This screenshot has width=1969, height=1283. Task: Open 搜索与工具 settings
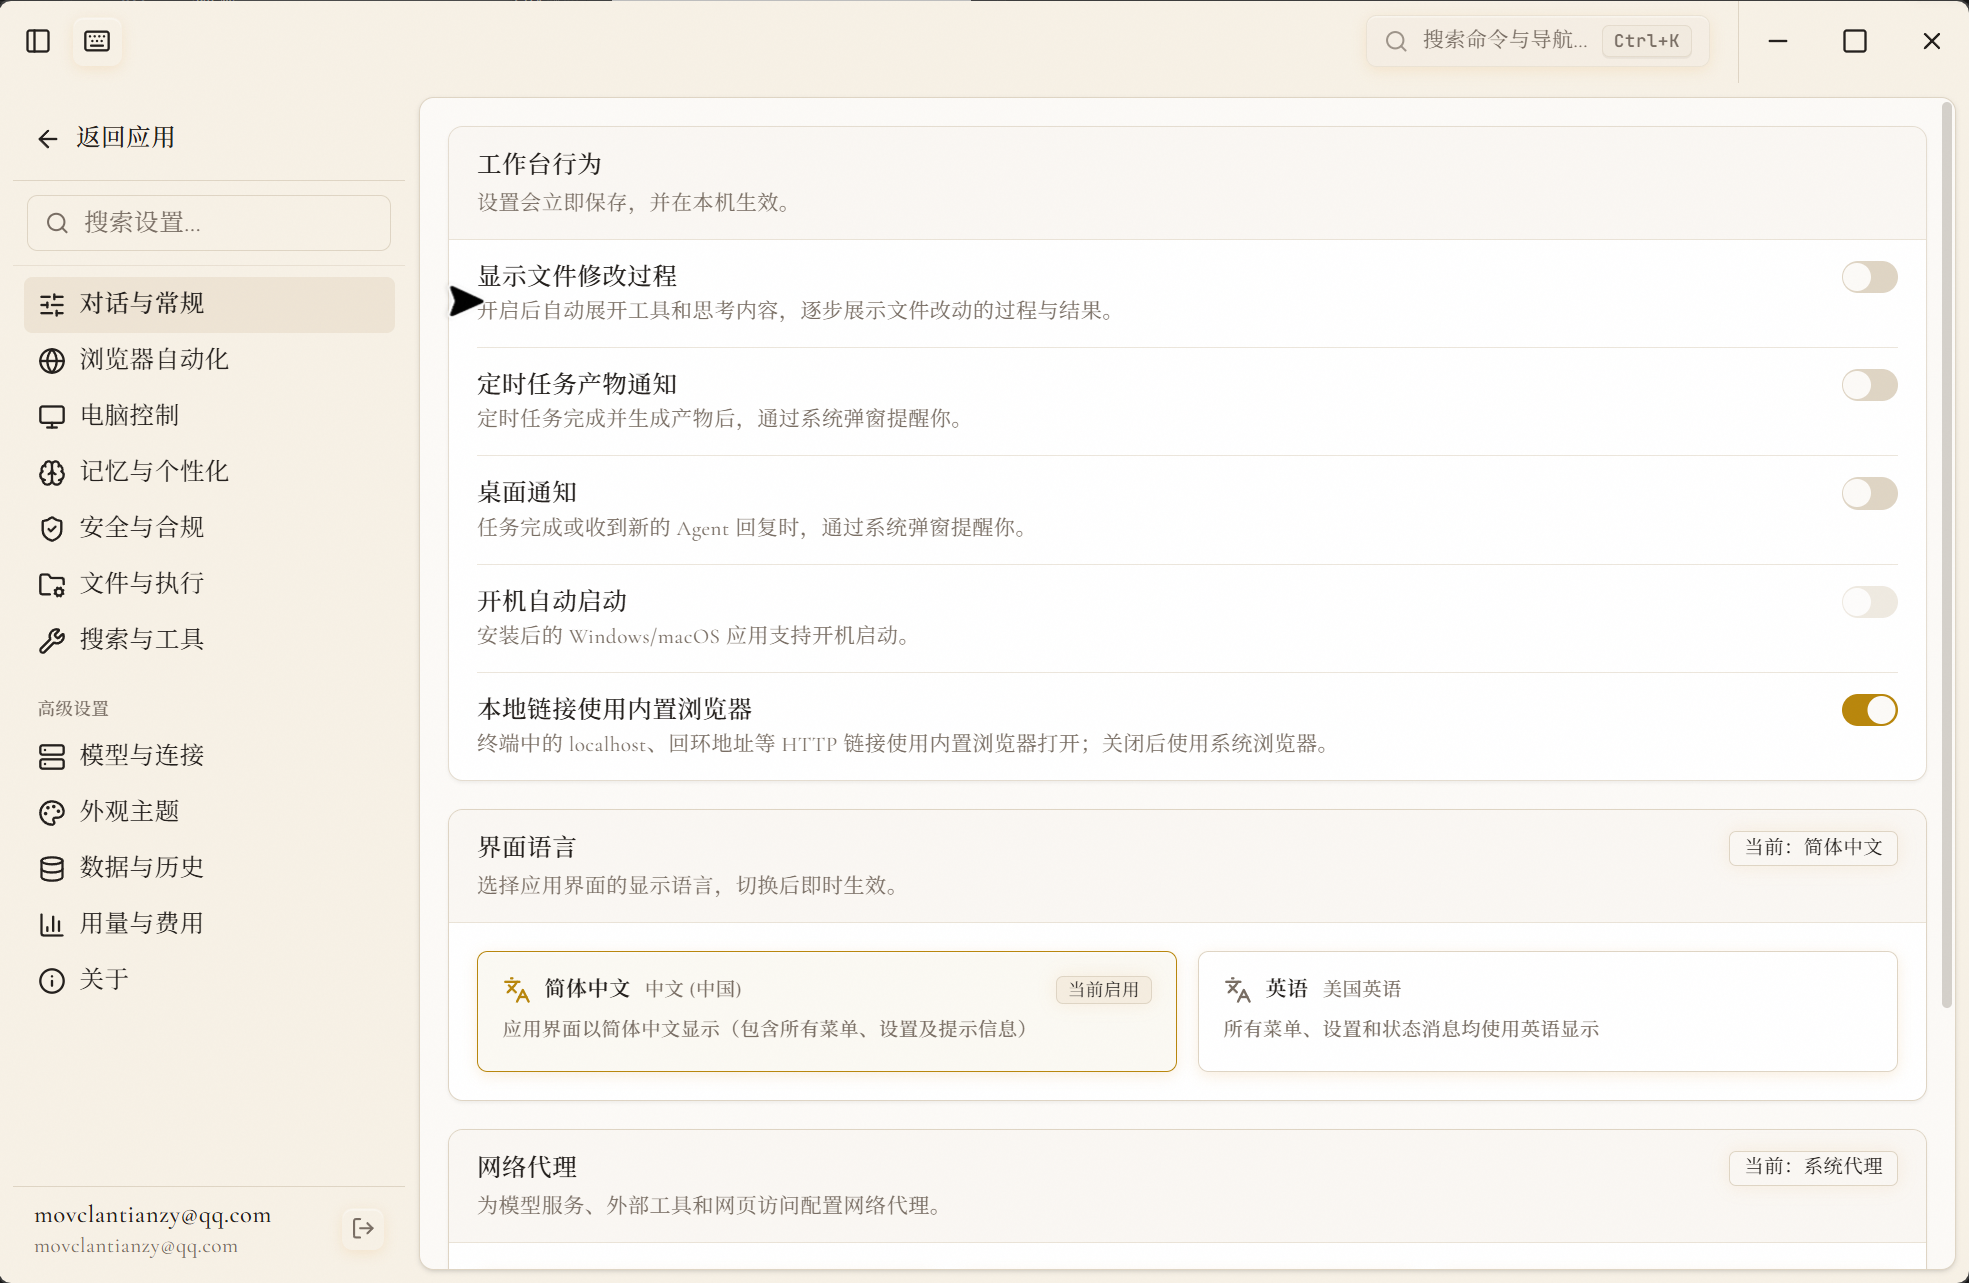coord(209,640)
